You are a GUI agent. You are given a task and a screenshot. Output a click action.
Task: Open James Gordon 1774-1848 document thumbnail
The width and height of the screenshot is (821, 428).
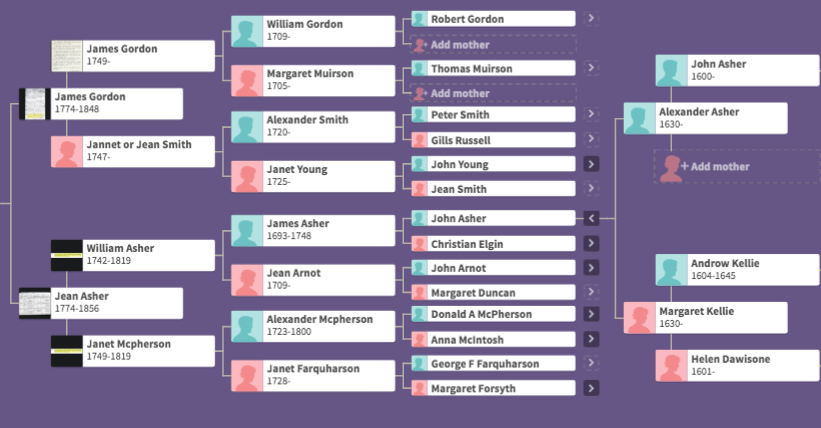(35, 104)
